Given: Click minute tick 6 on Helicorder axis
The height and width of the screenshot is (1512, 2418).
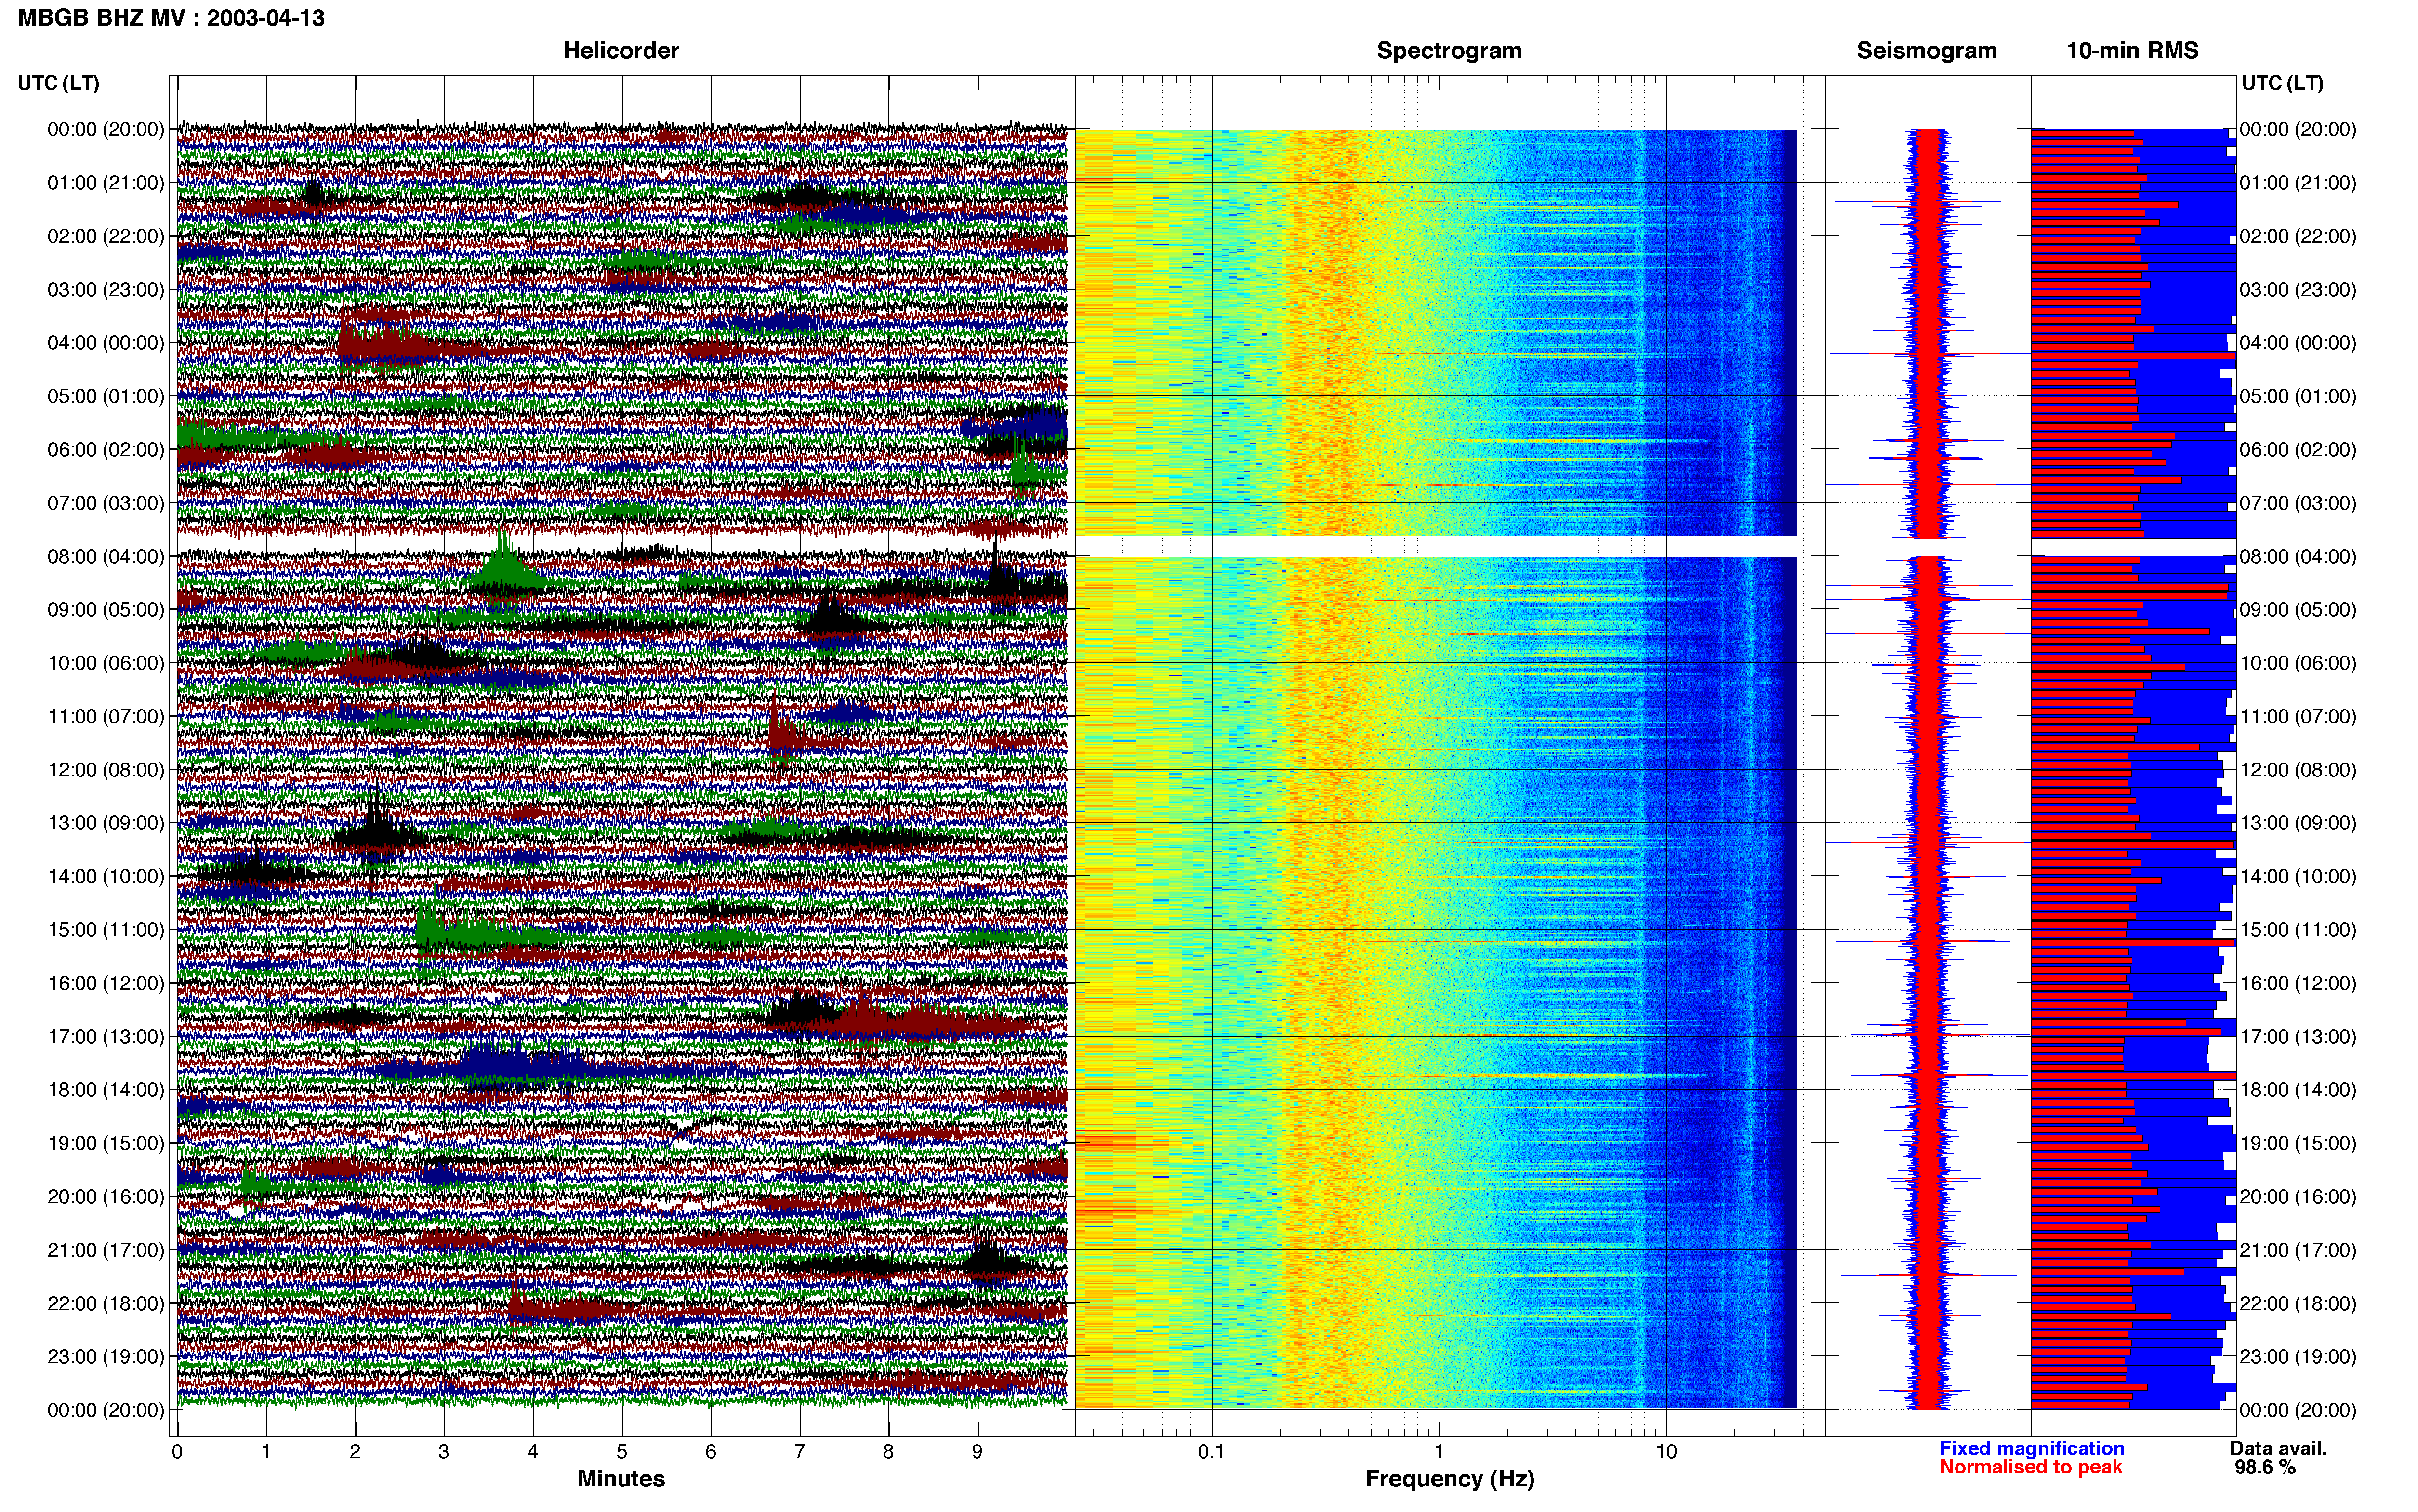Looking at the screenshot, I should tap(711, 1451).
